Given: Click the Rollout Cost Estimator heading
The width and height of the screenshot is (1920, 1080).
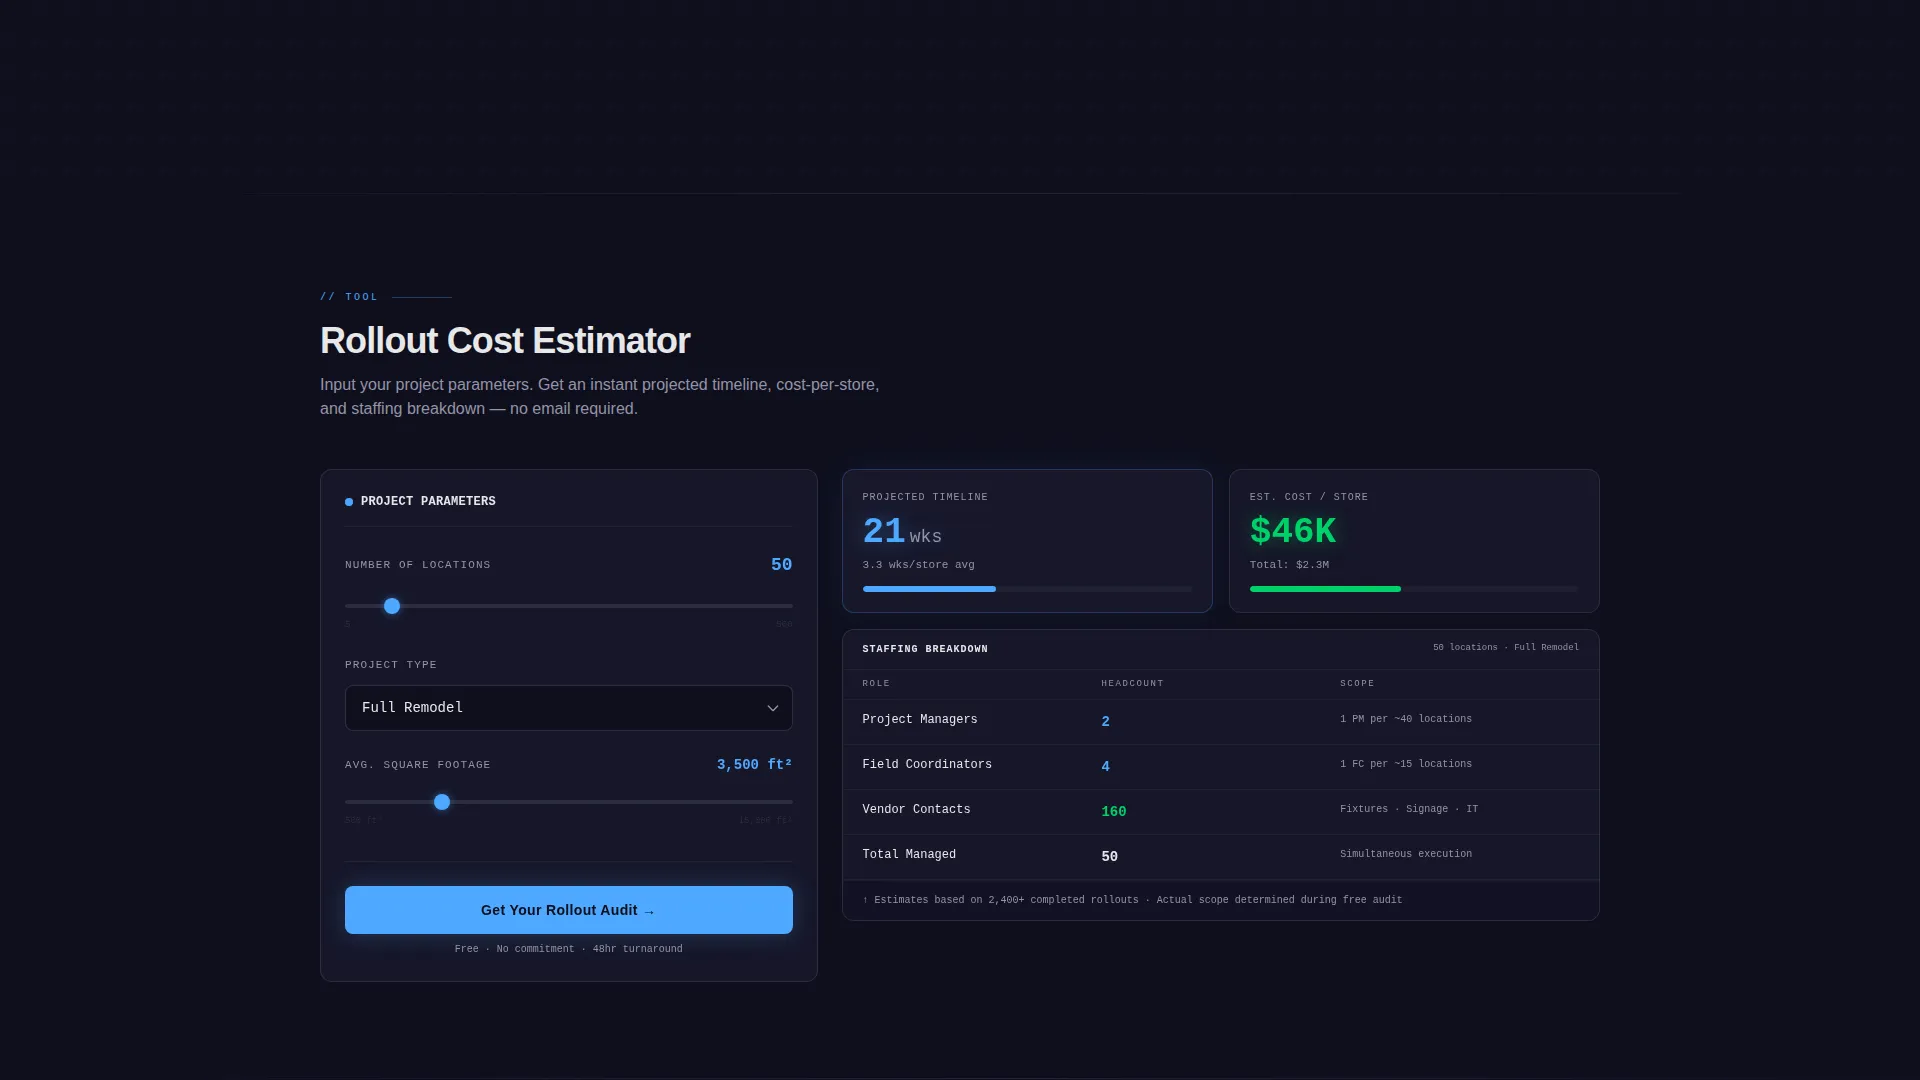Looking at the screenshot, I should (505, 341).
